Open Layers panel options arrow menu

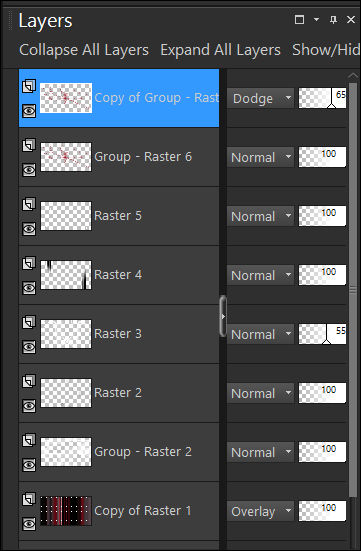(316, 20)
